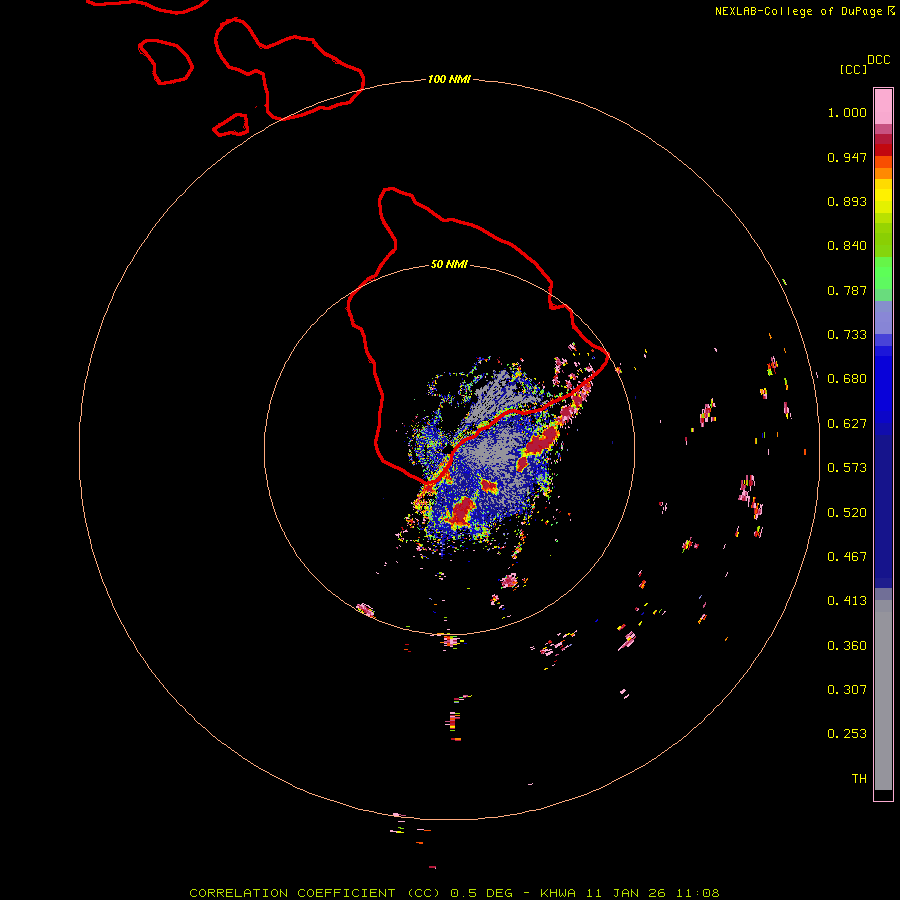The height and width of the screenshot is (900, 900).
Task: Click the 0.307 legend value
Action: point(847,690)
